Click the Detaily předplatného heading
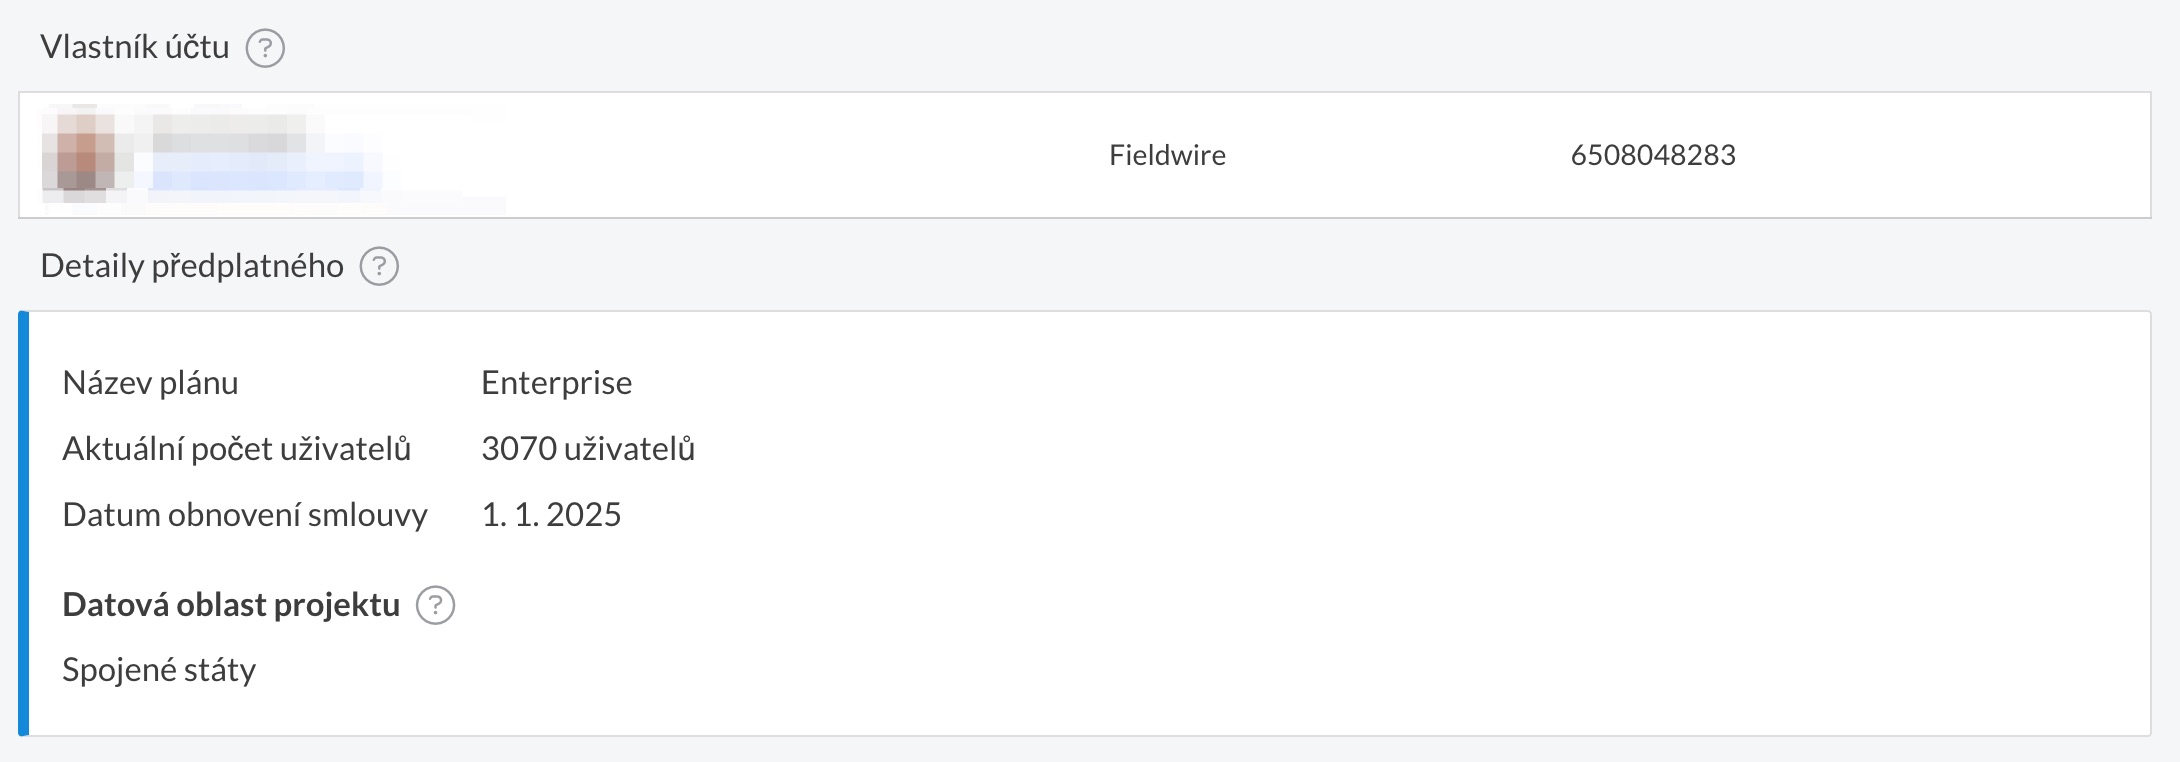The image size is (2180, 762). pyautogui.click(x=192, y=266)
